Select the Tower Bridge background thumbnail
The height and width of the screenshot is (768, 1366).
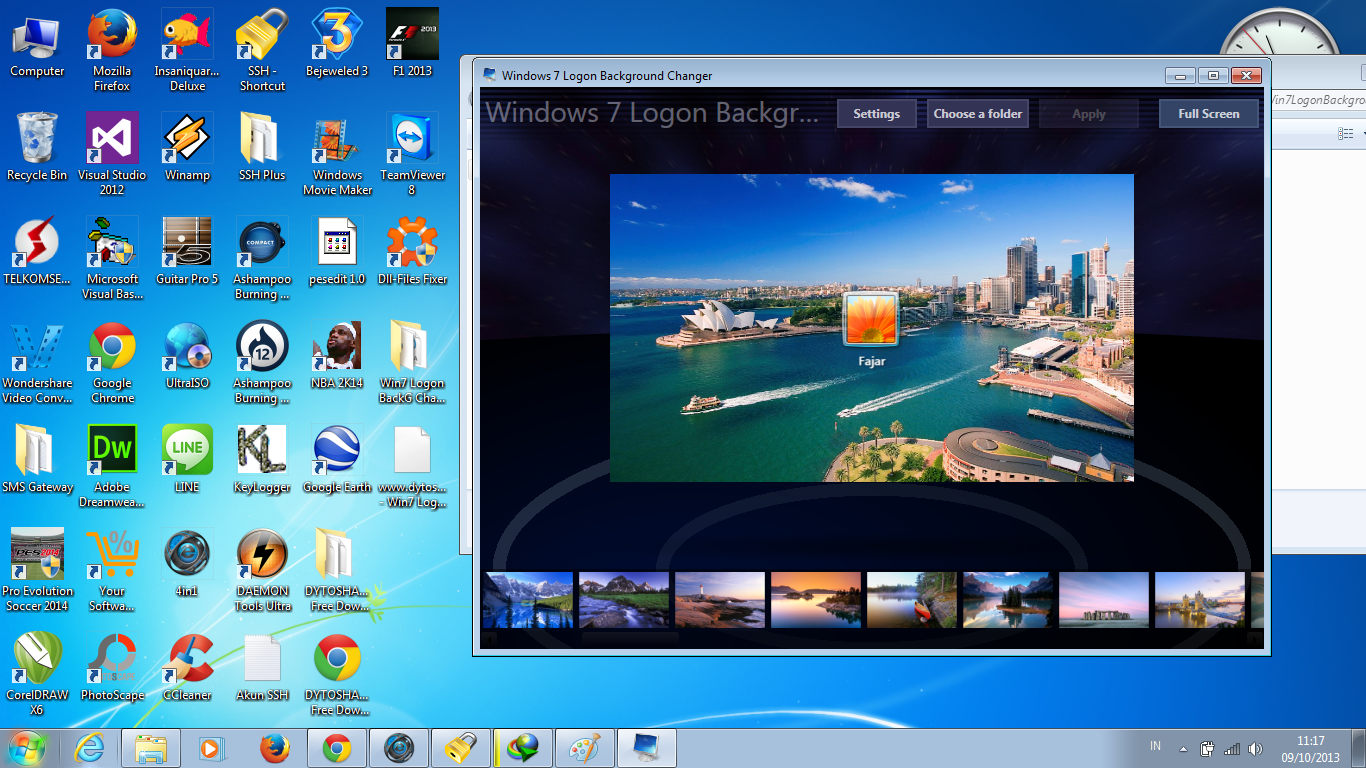point(1199,598)
